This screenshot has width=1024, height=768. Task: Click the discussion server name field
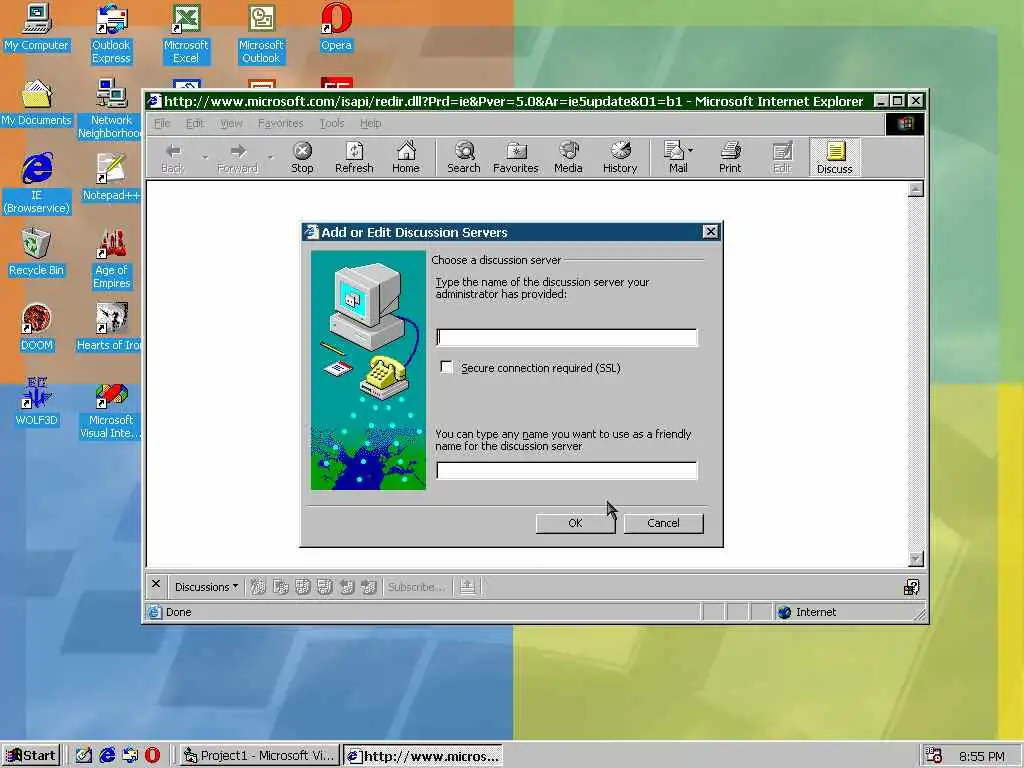567,337
